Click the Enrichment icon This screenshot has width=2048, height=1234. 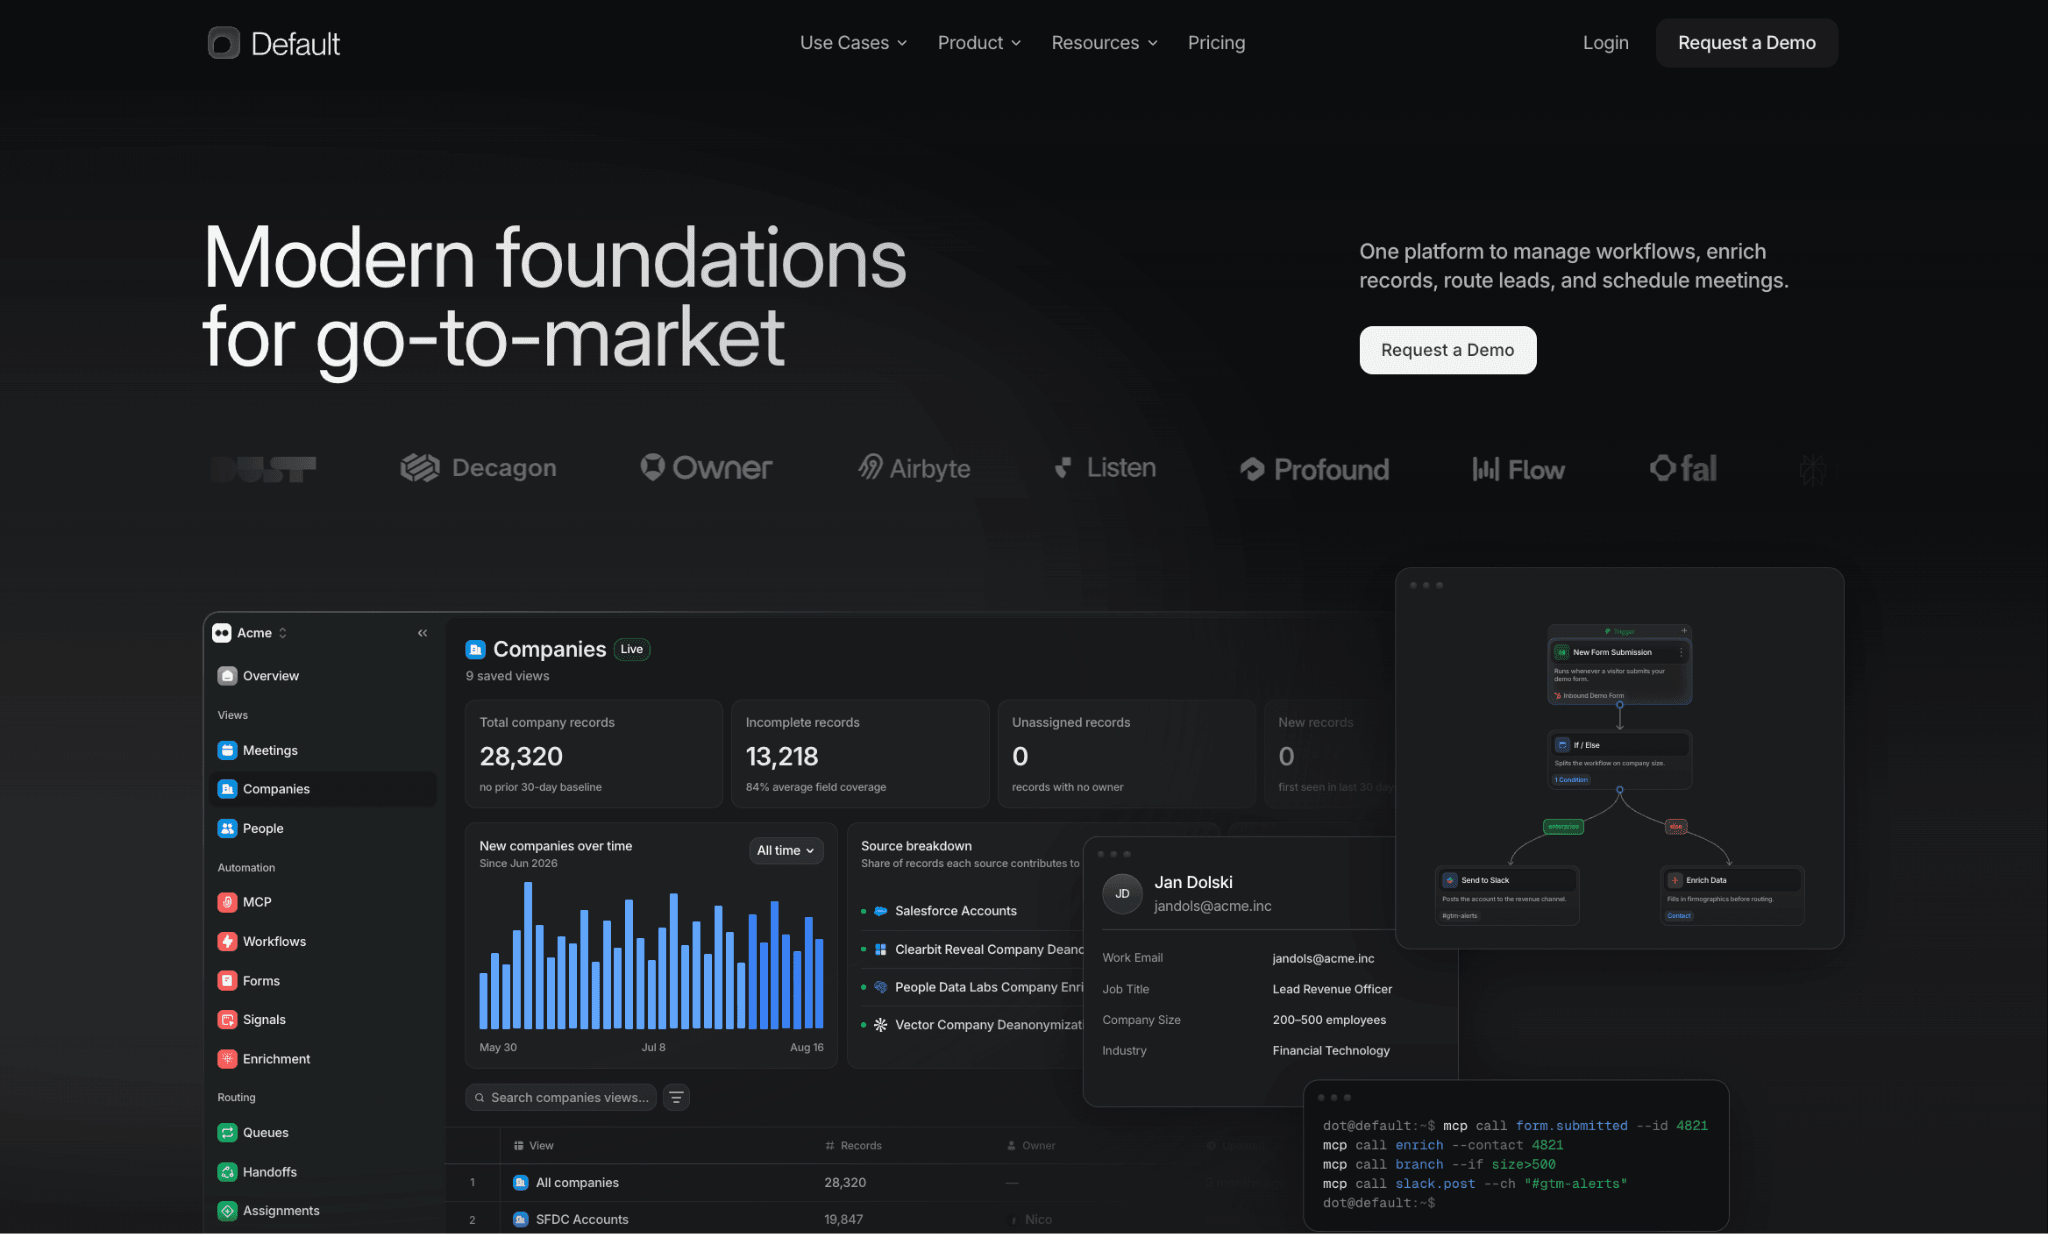[228, 1059]
